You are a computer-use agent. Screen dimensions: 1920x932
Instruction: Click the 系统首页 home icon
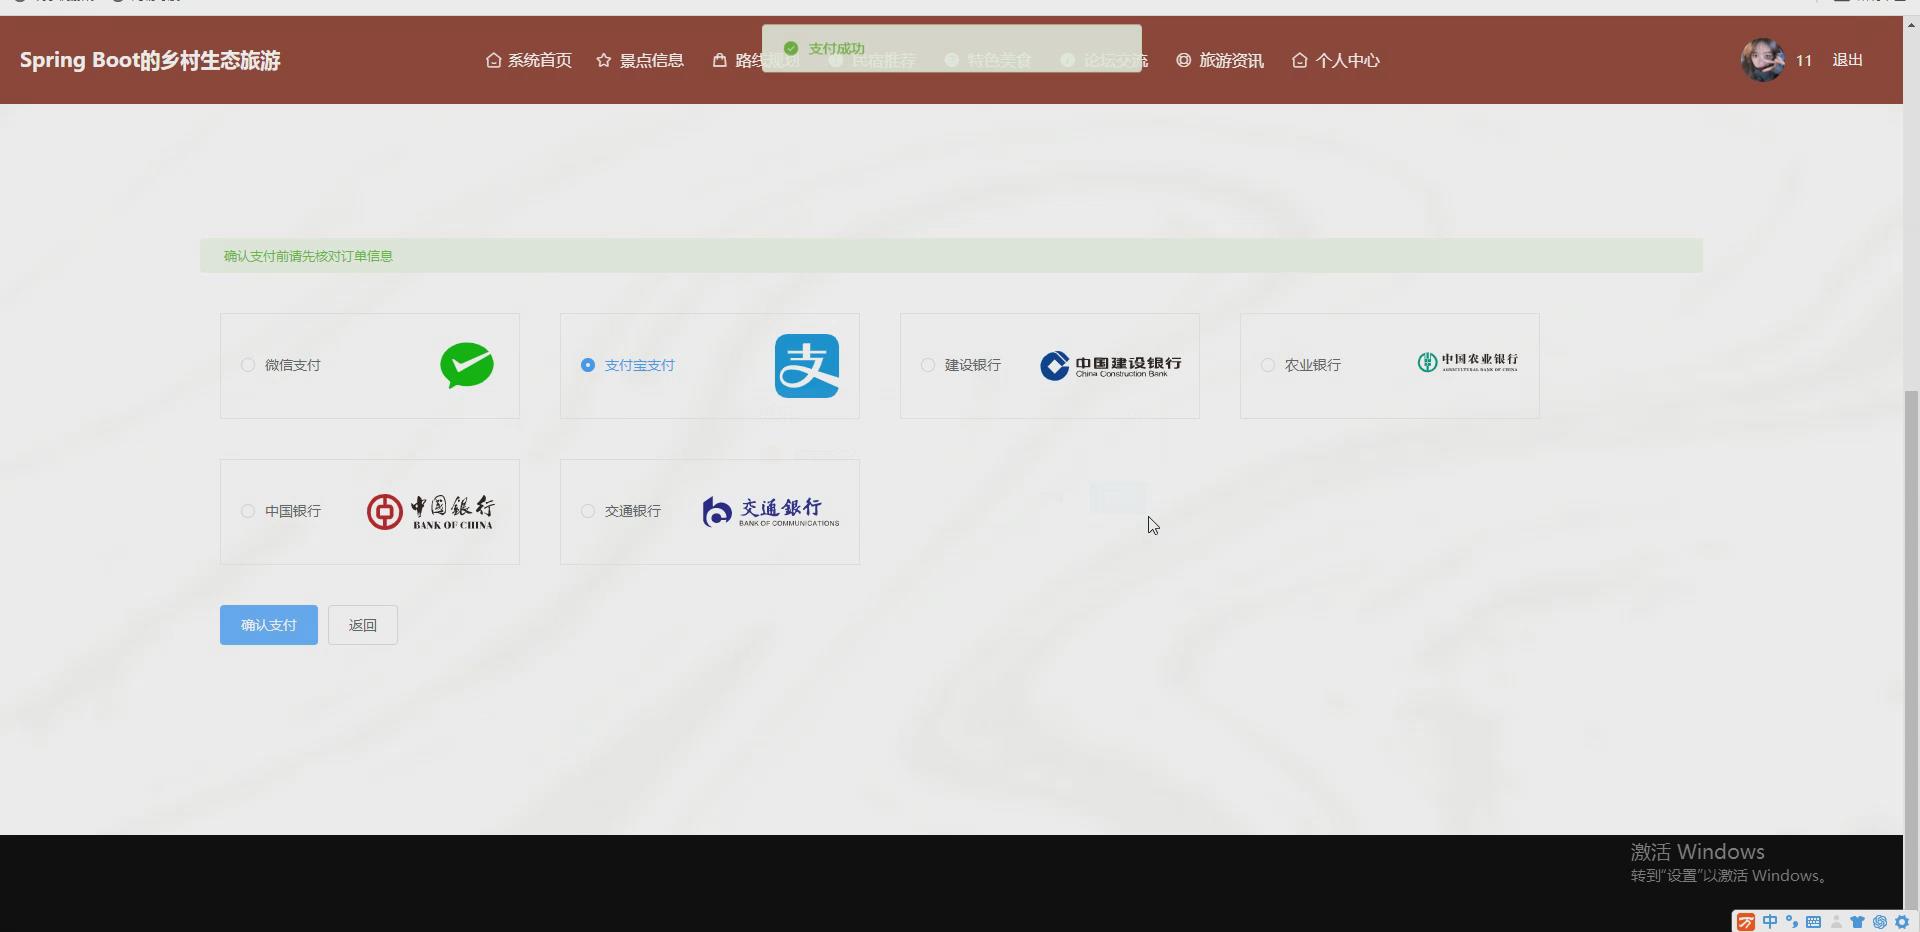(492, 60)
